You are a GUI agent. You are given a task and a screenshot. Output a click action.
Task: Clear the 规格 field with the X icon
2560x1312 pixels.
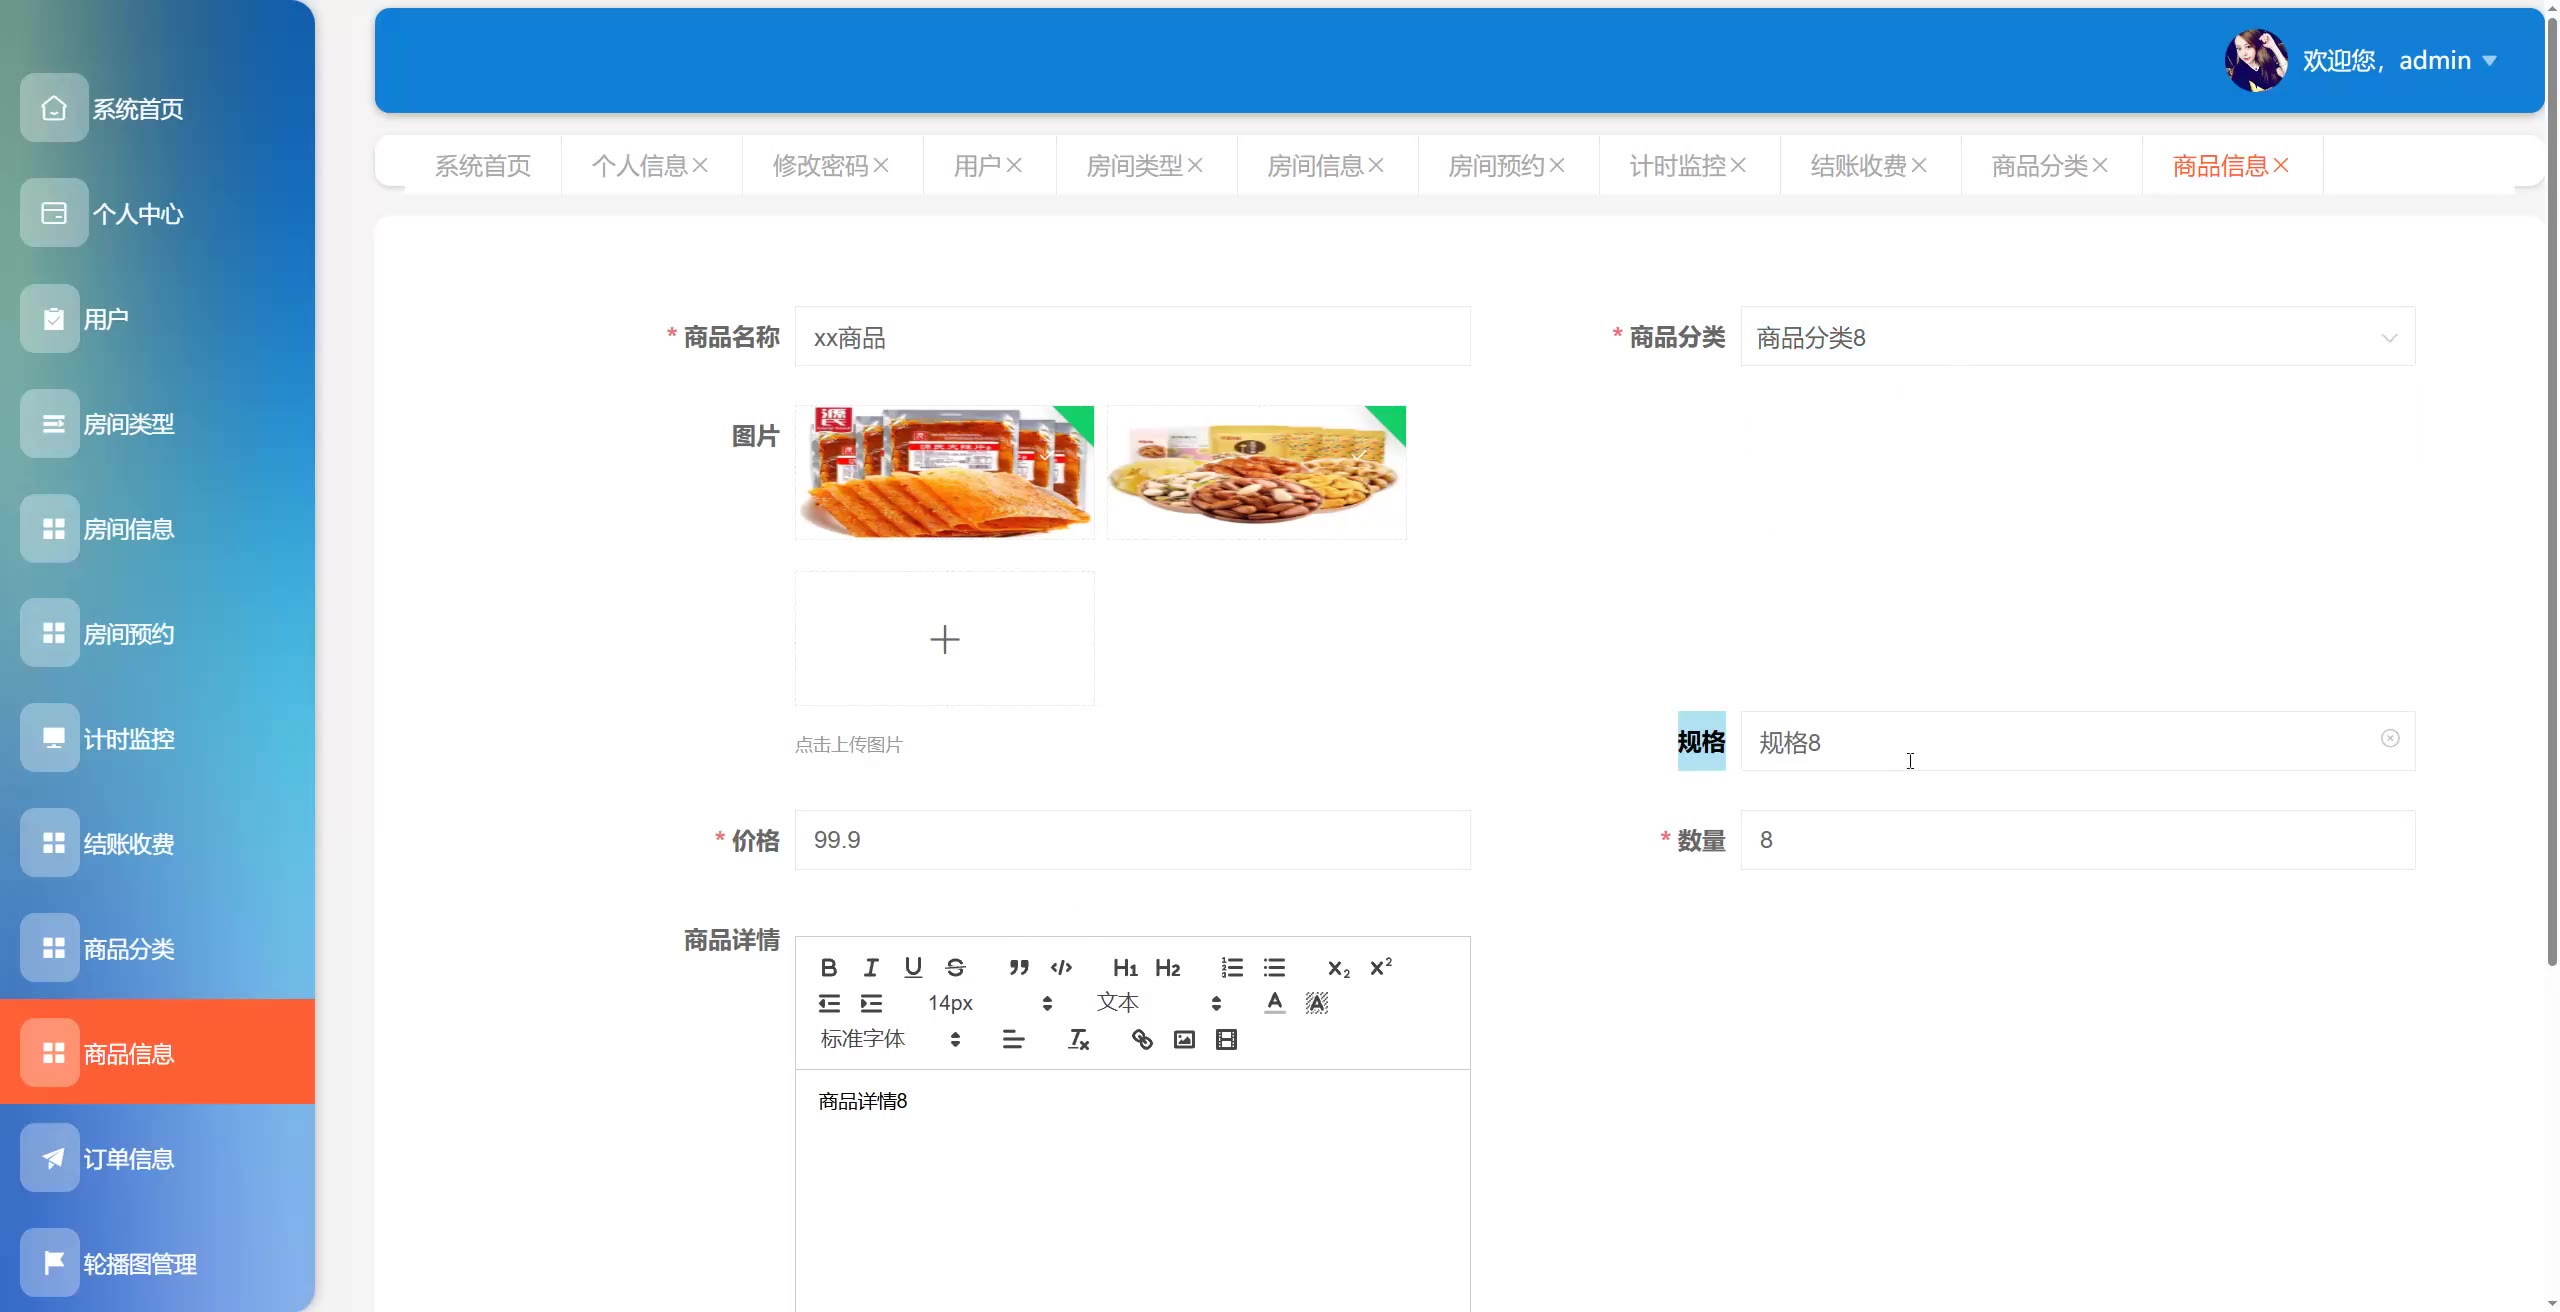pyautogui.click(x=2389, y=738)
